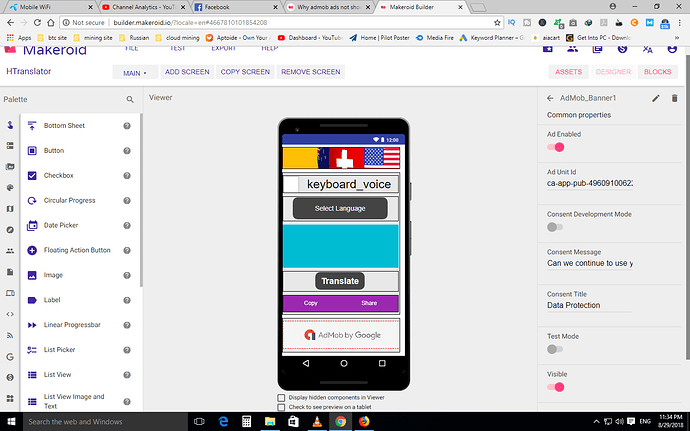Click the help icon next to List View
690x431 pixels.
click(127, 375)
